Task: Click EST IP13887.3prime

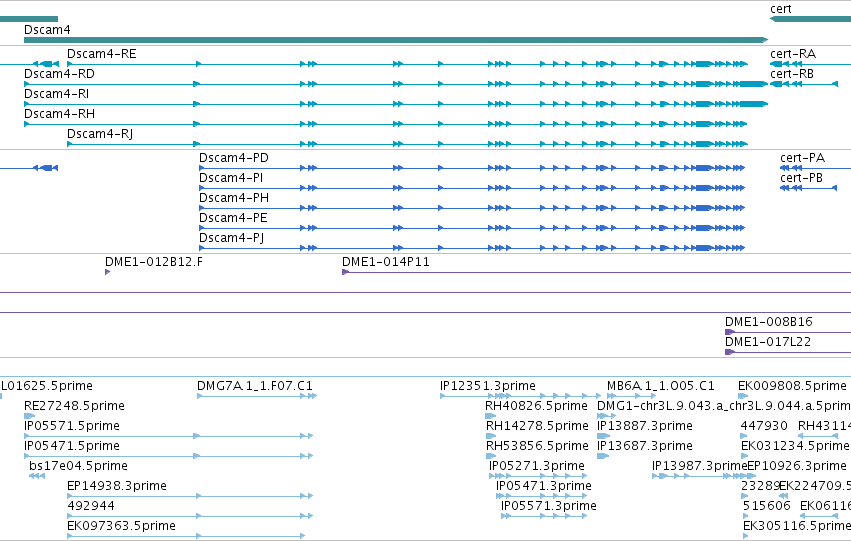Action: click(x=645, y=426)
